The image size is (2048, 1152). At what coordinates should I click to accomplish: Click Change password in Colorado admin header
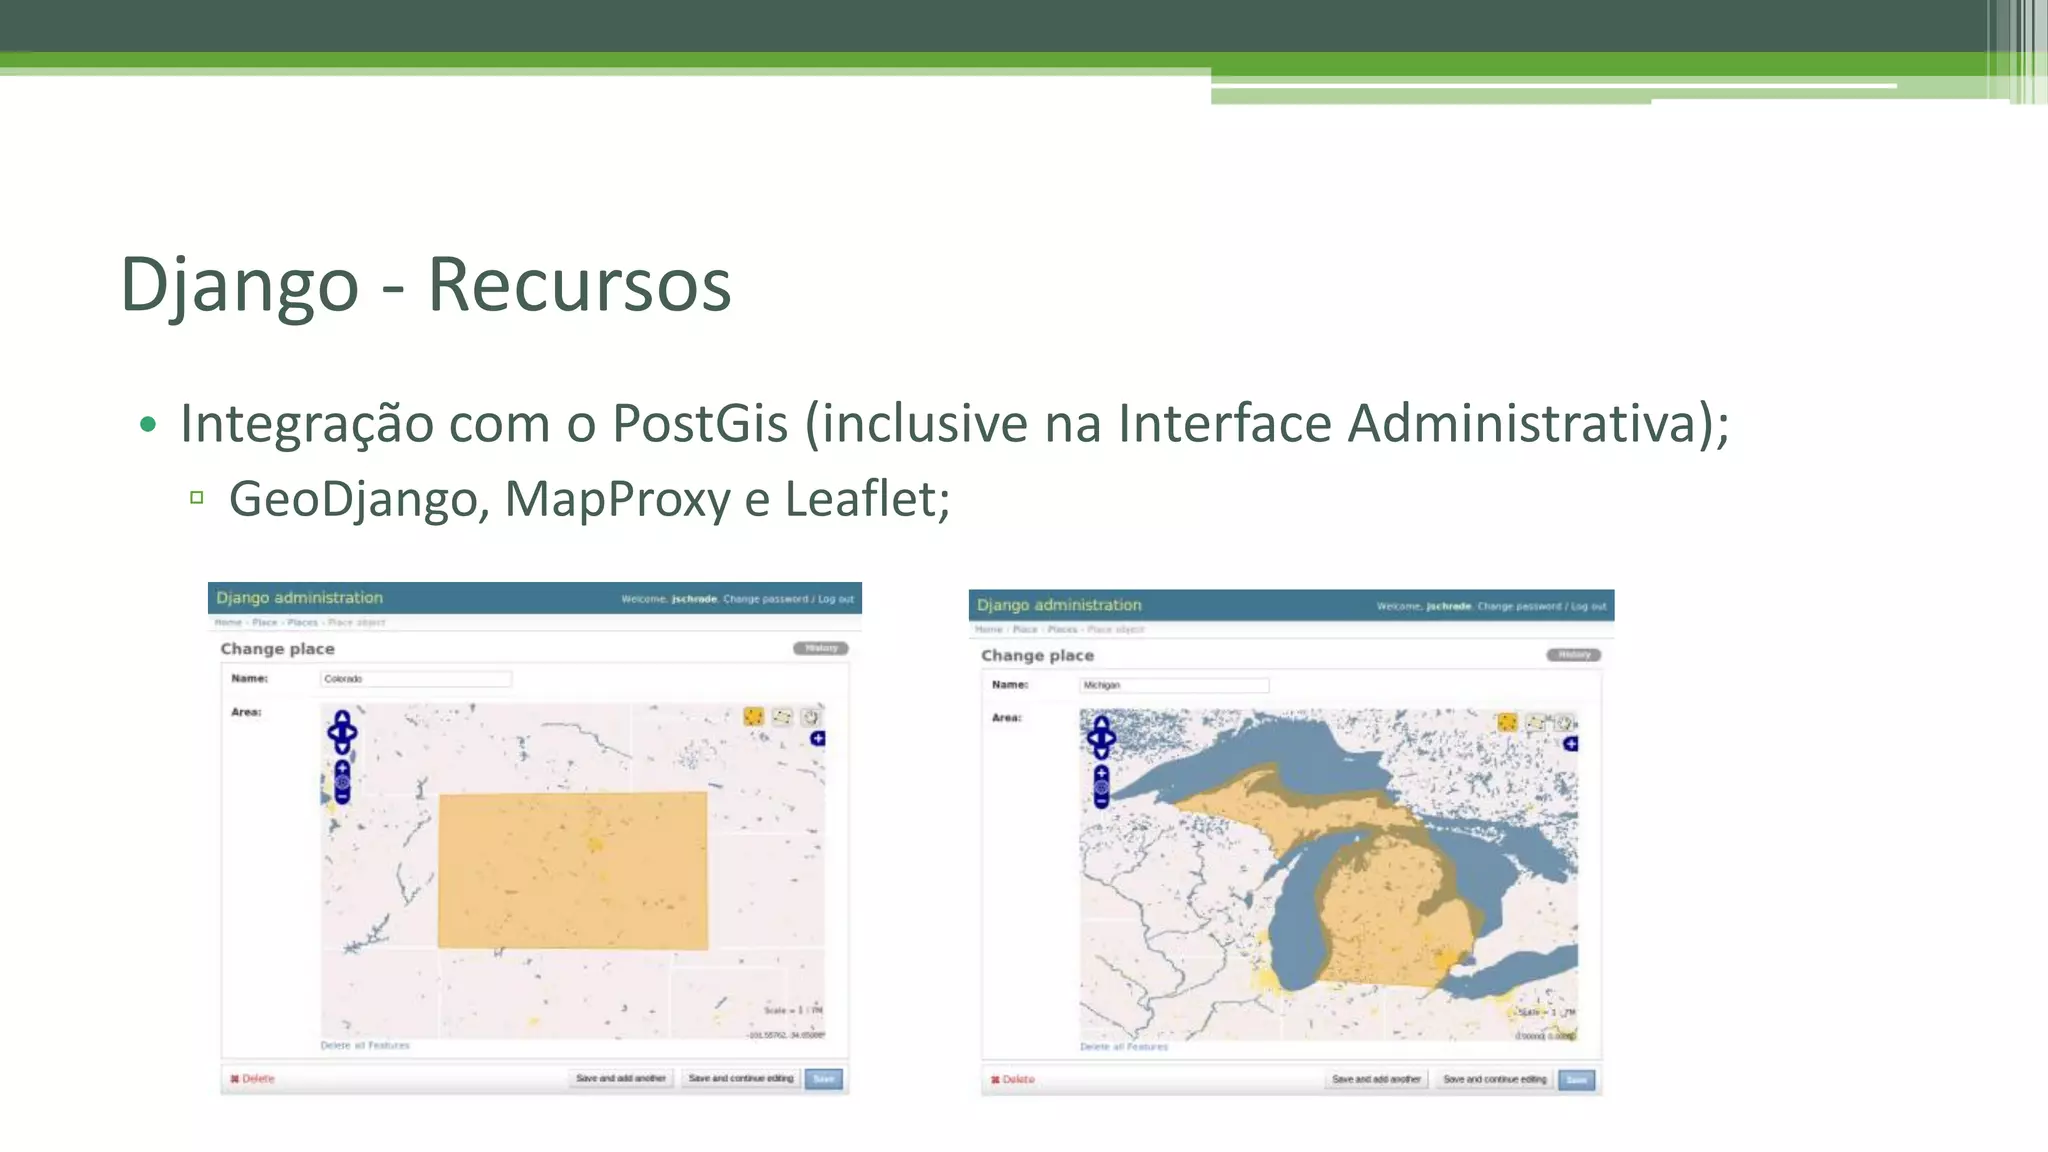(x=765, y=599)
